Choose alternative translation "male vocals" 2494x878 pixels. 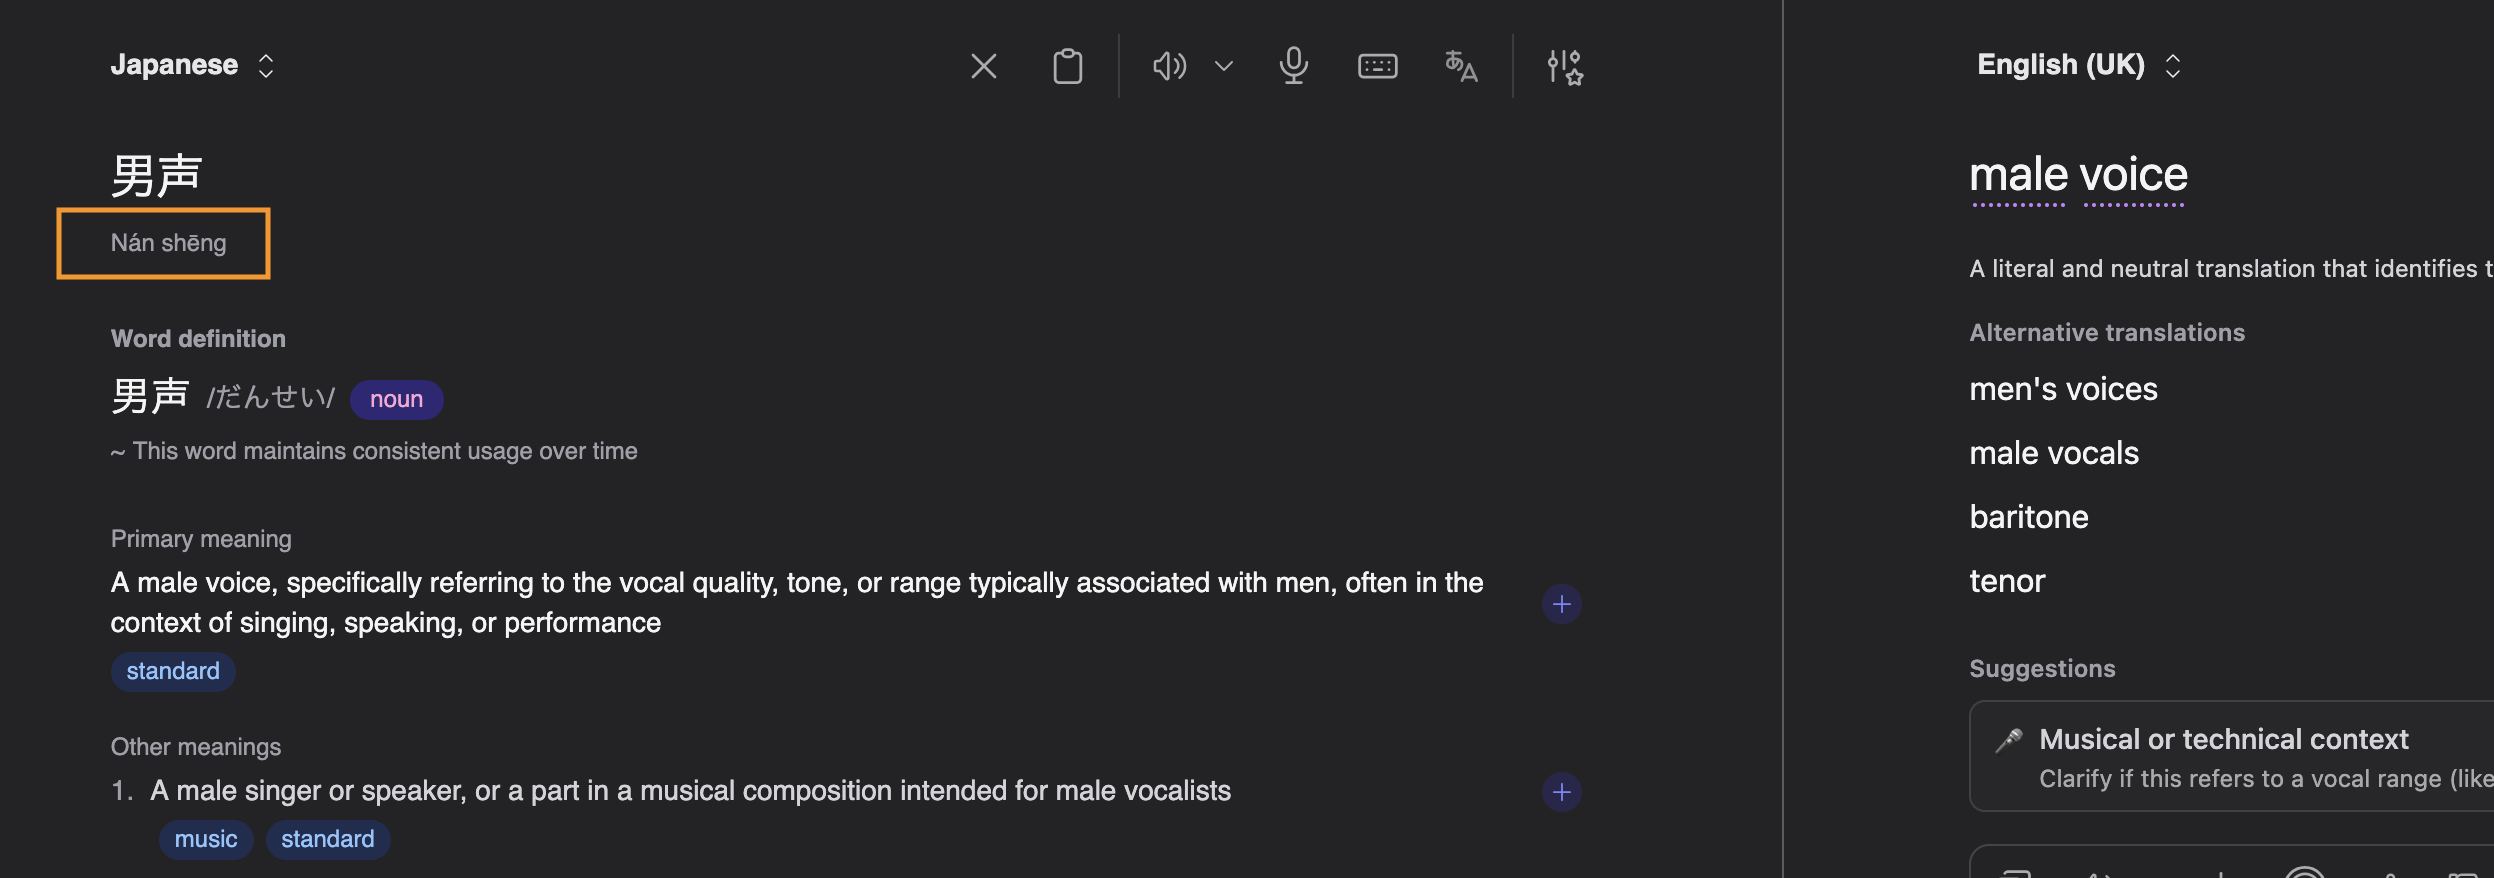click(2054, 453)
